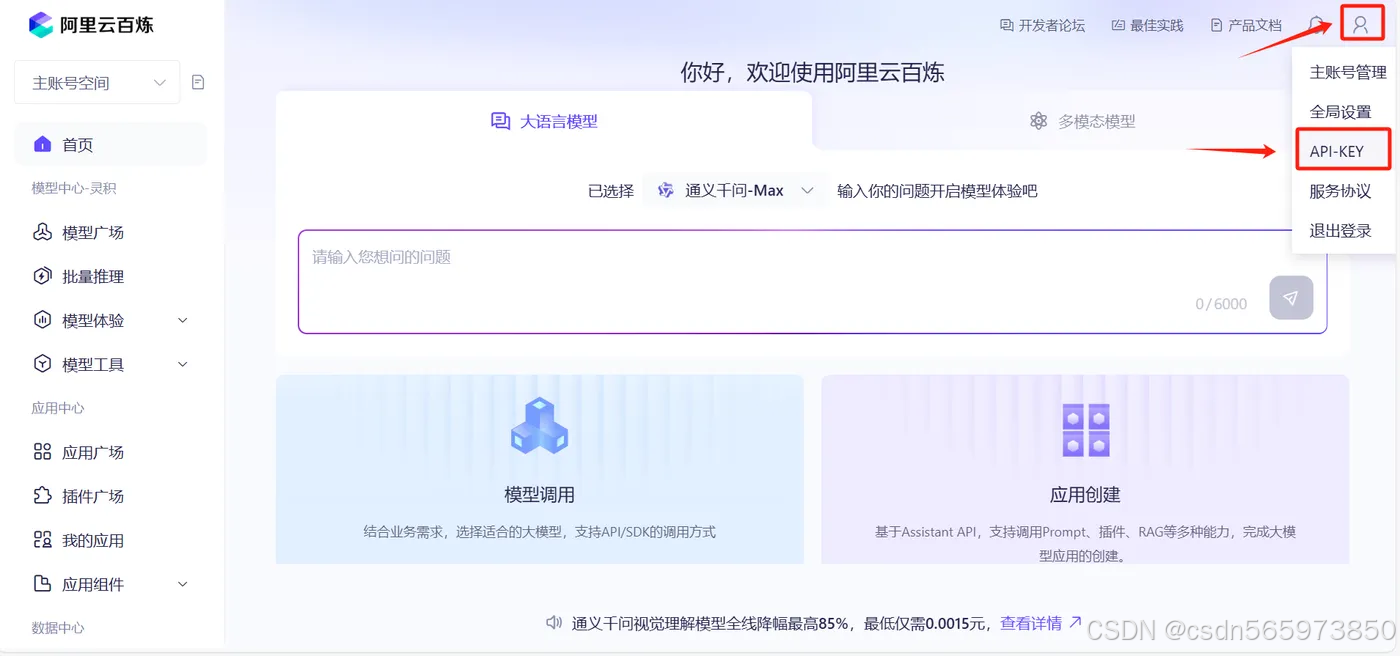Image resolution: width=1400 pixels, height=656 pixels.
Task: Click the document icon beside 主账号空间
Action: click(x=198, y=82)
